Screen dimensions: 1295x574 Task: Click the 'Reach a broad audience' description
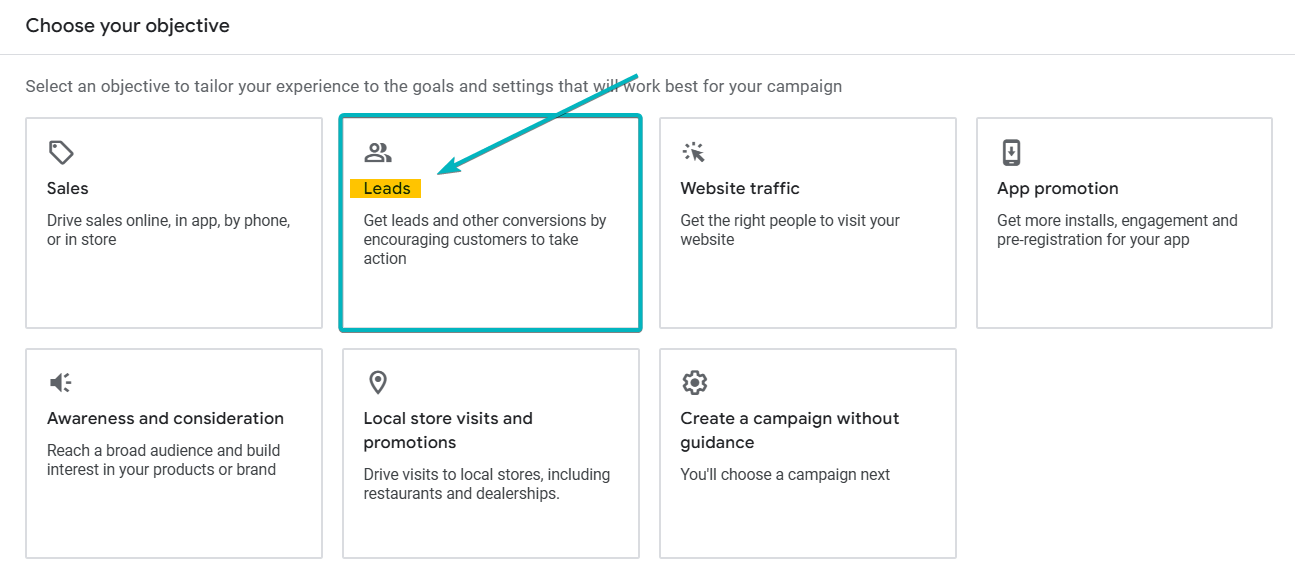[x=163, y=460]
